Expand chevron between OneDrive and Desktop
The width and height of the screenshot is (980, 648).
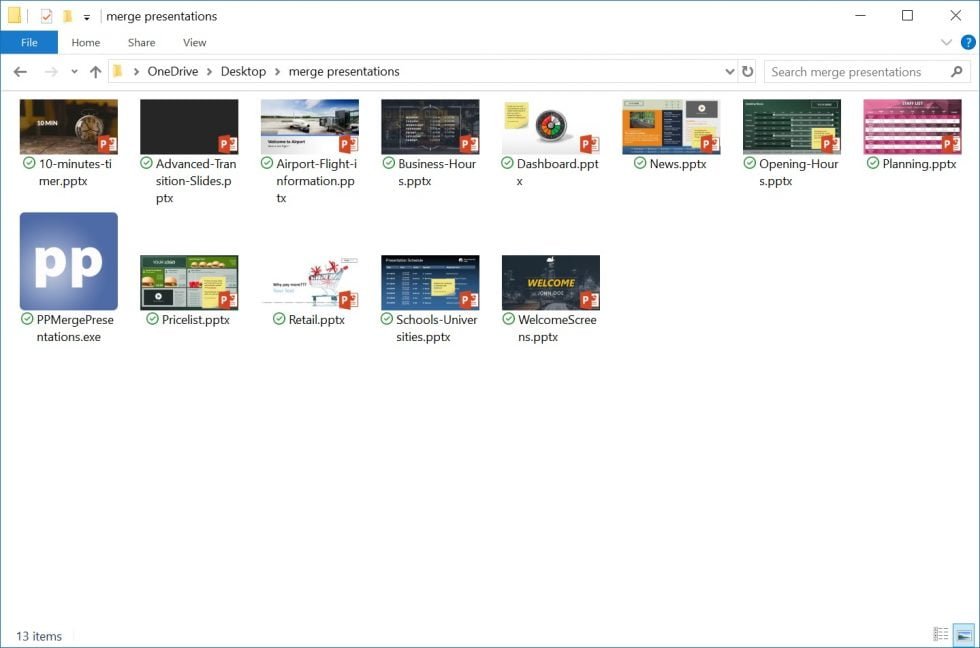209,72
